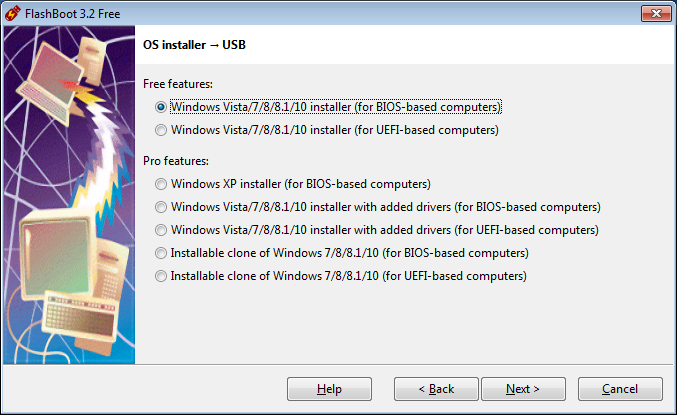Go back to the previous wizard step
Screen dimensions: 677x415
coord(436,389)
